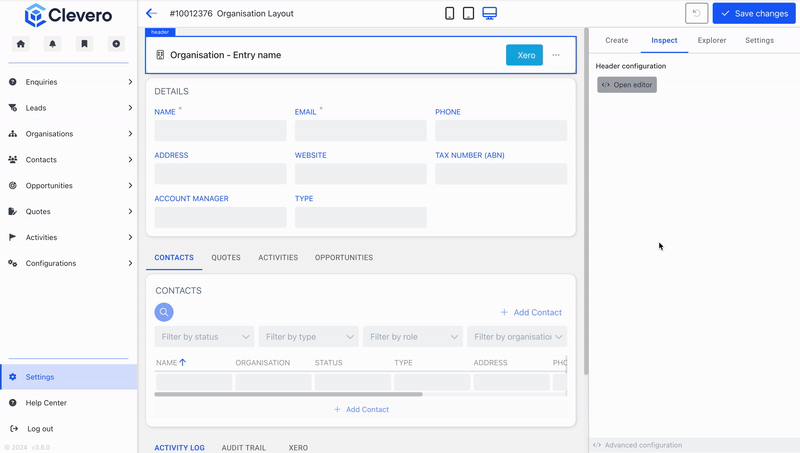Sort by NAME column arrow

pyautogui.click(x=183, y=363)
